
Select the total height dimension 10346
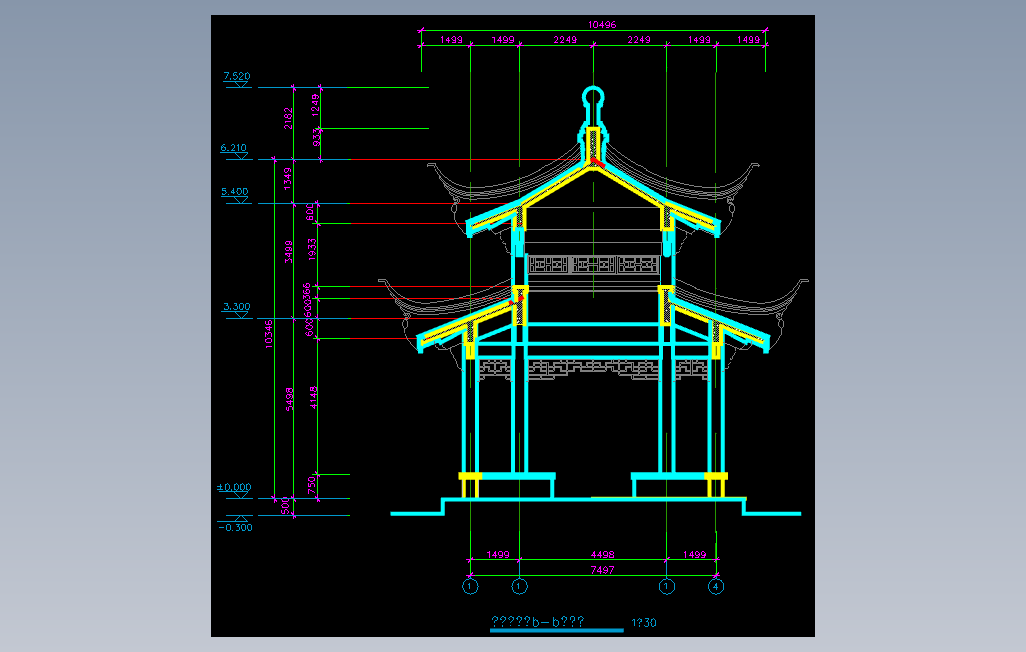[x=269, y=334]
